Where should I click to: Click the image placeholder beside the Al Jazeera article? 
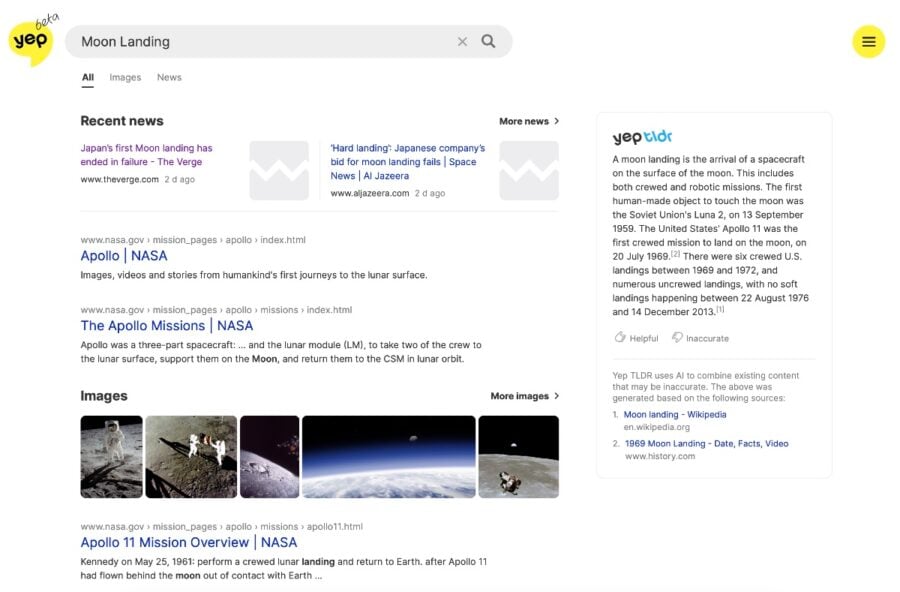tap(529, 171)
